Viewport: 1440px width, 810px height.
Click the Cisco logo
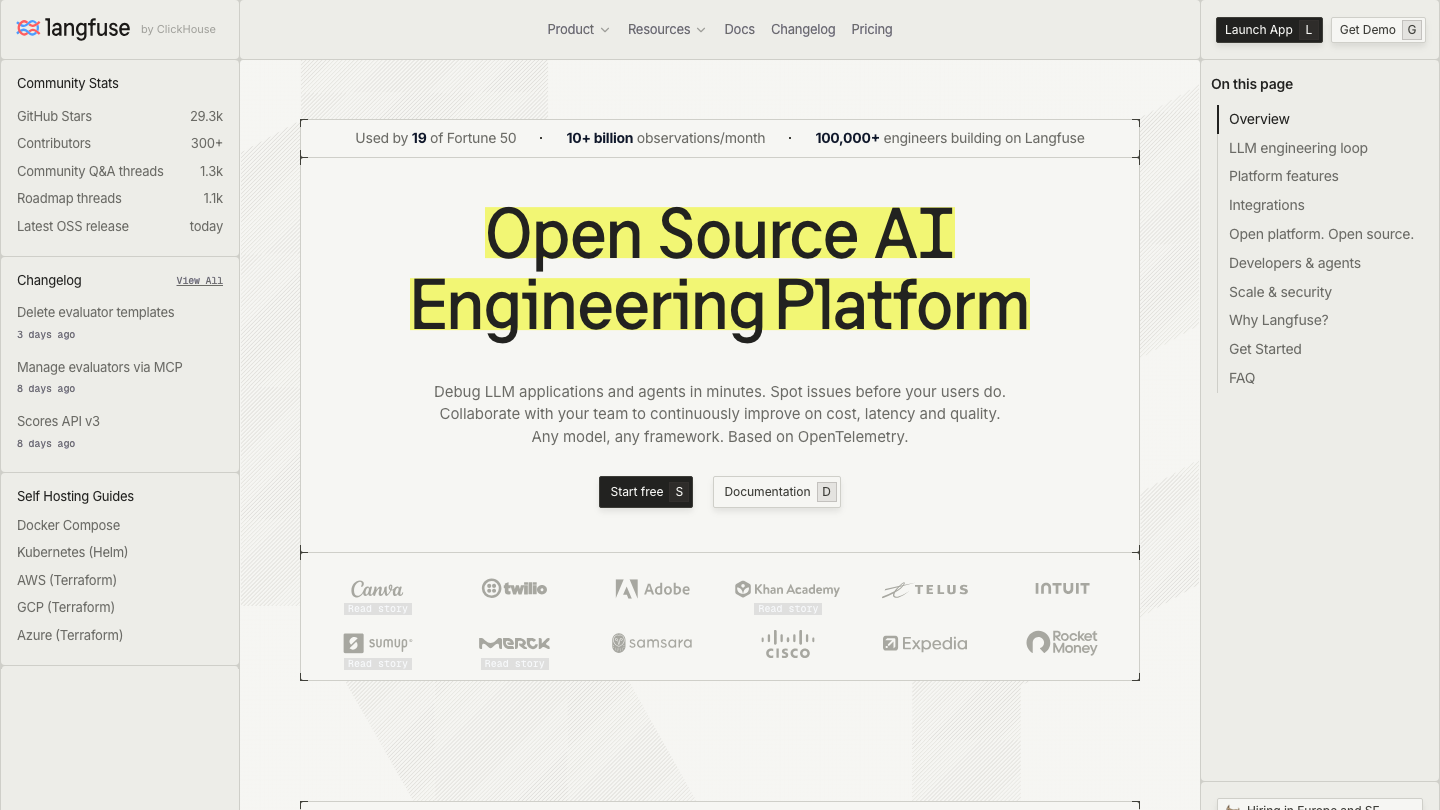[x=787, y=644]
